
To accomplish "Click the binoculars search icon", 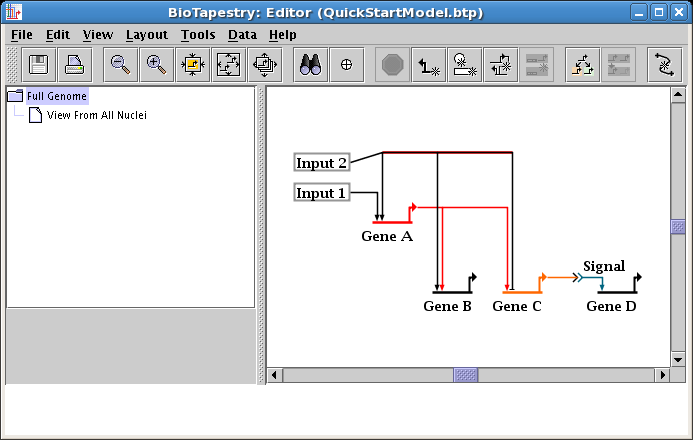I will point(311,64).
